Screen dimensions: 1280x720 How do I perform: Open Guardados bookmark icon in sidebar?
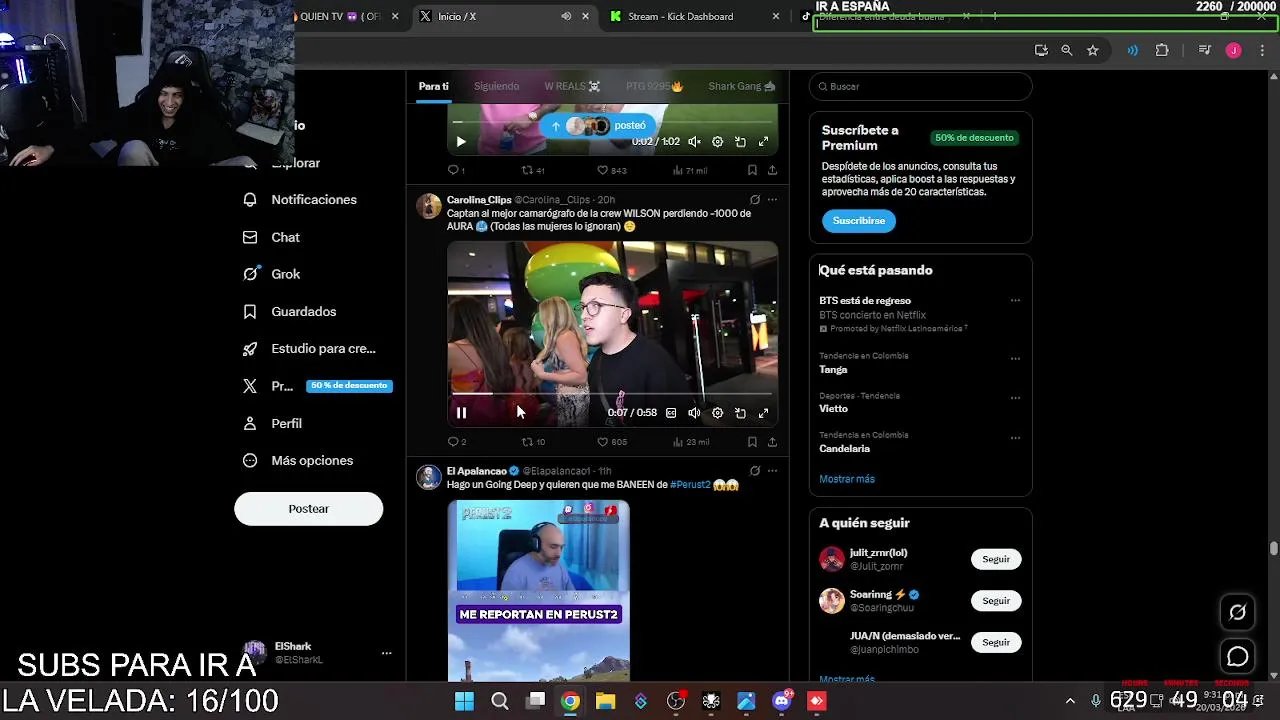click(250, 311)
